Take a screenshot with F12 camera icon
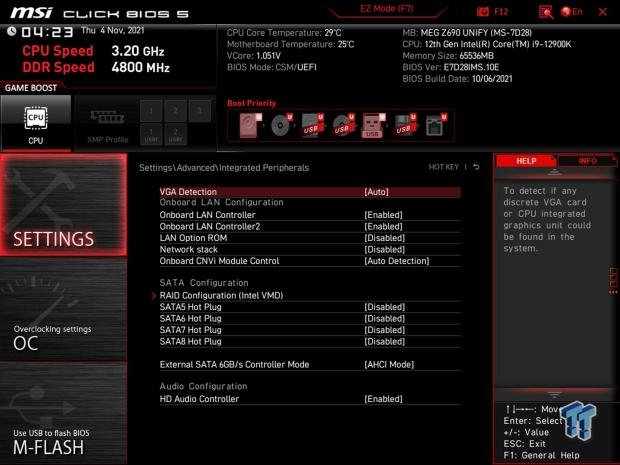Screen dimensions: 620x465 483,12
